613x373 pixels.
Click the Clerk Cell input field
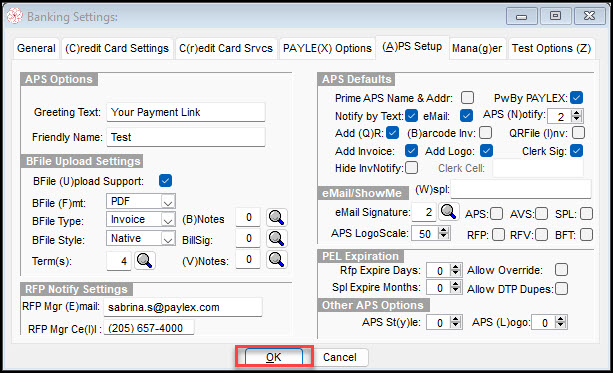tap(538, 168)
